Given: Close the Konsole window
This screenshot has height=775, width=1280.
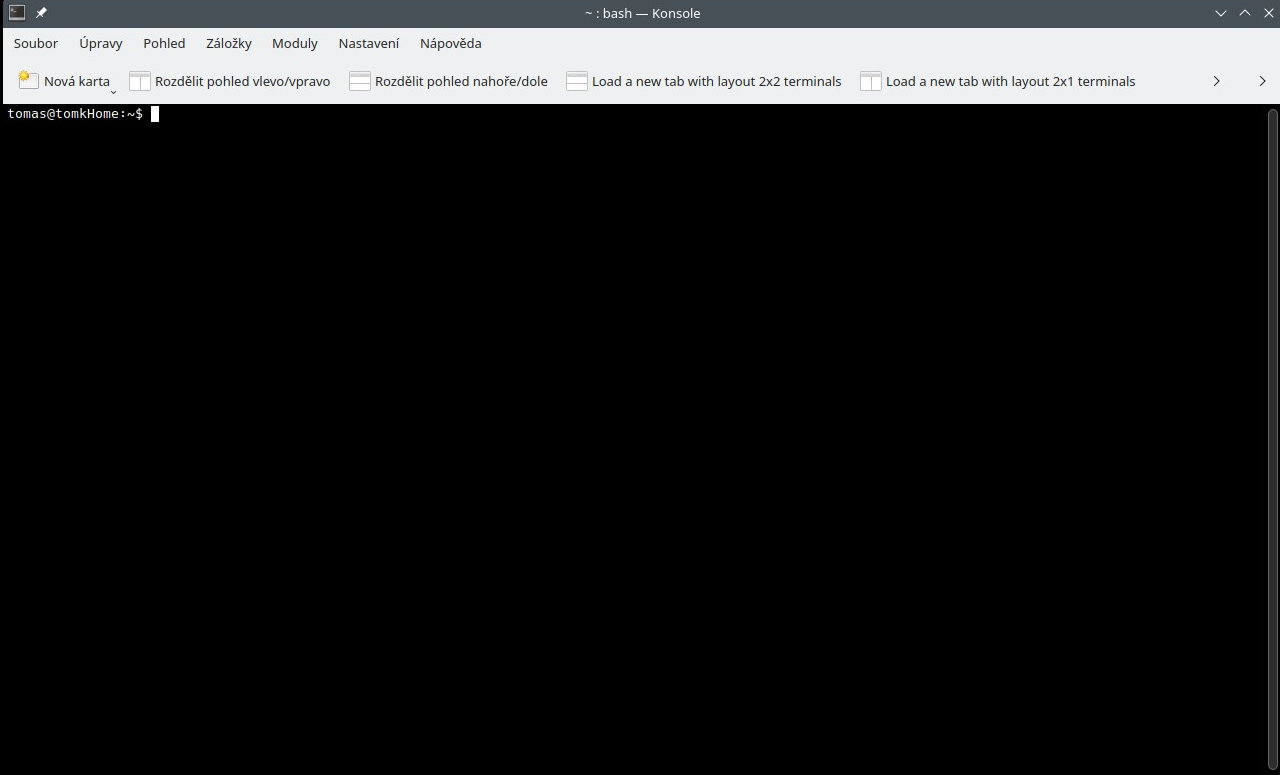Looking at the screenshot, I should [1269, 13].
